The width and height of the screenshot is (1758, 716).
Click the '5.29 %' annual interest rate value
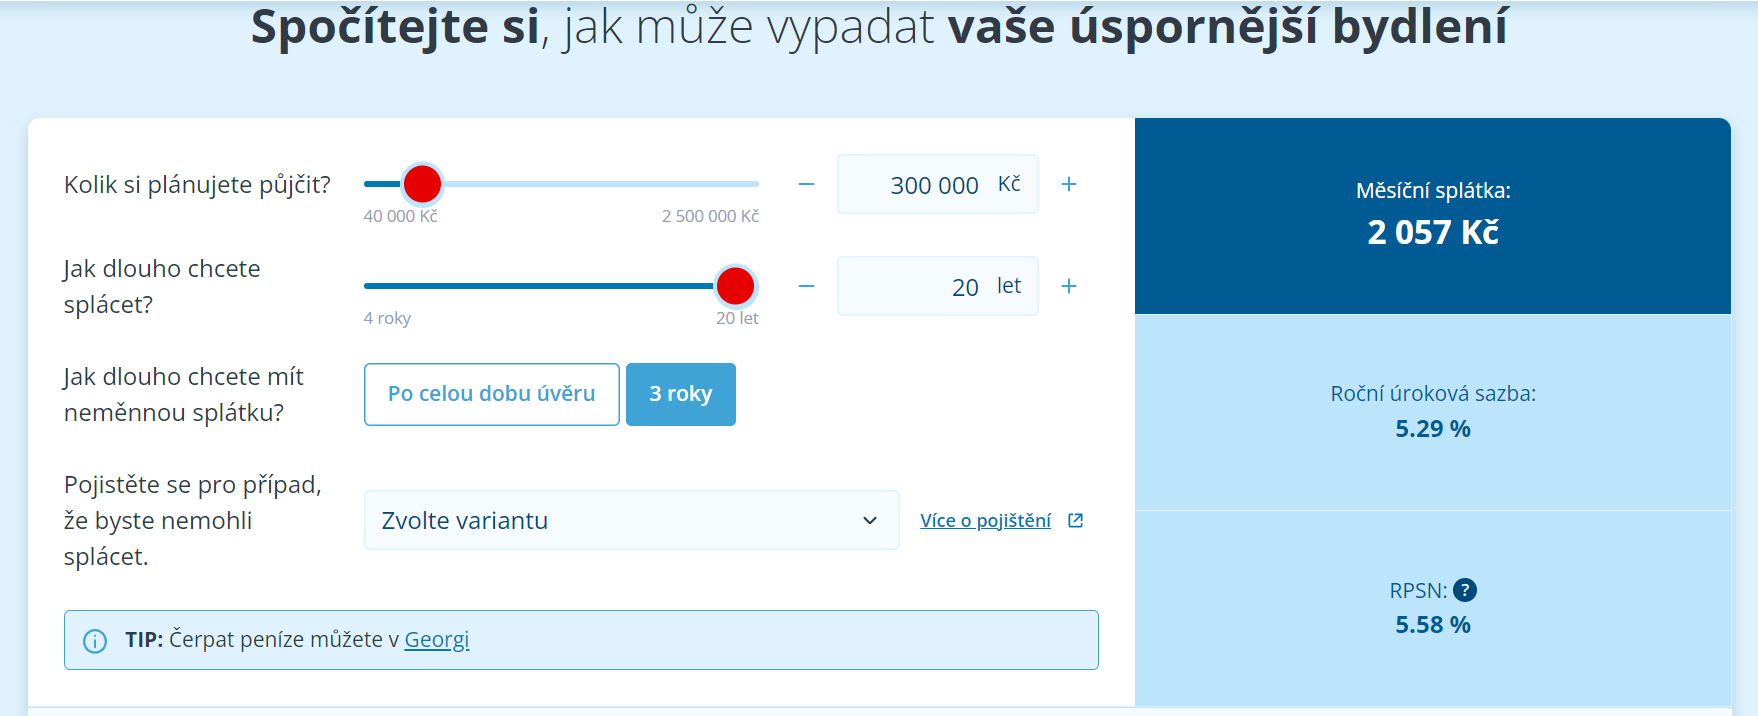[x=1433, y=429]
